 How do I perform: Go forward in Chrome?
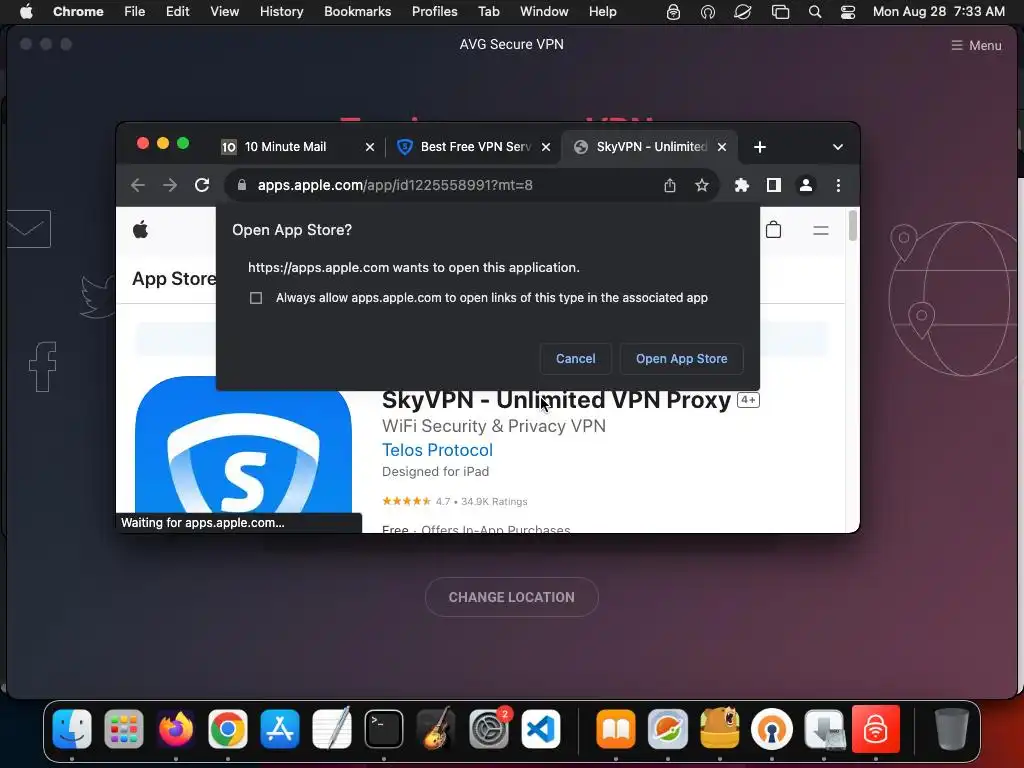170,185
